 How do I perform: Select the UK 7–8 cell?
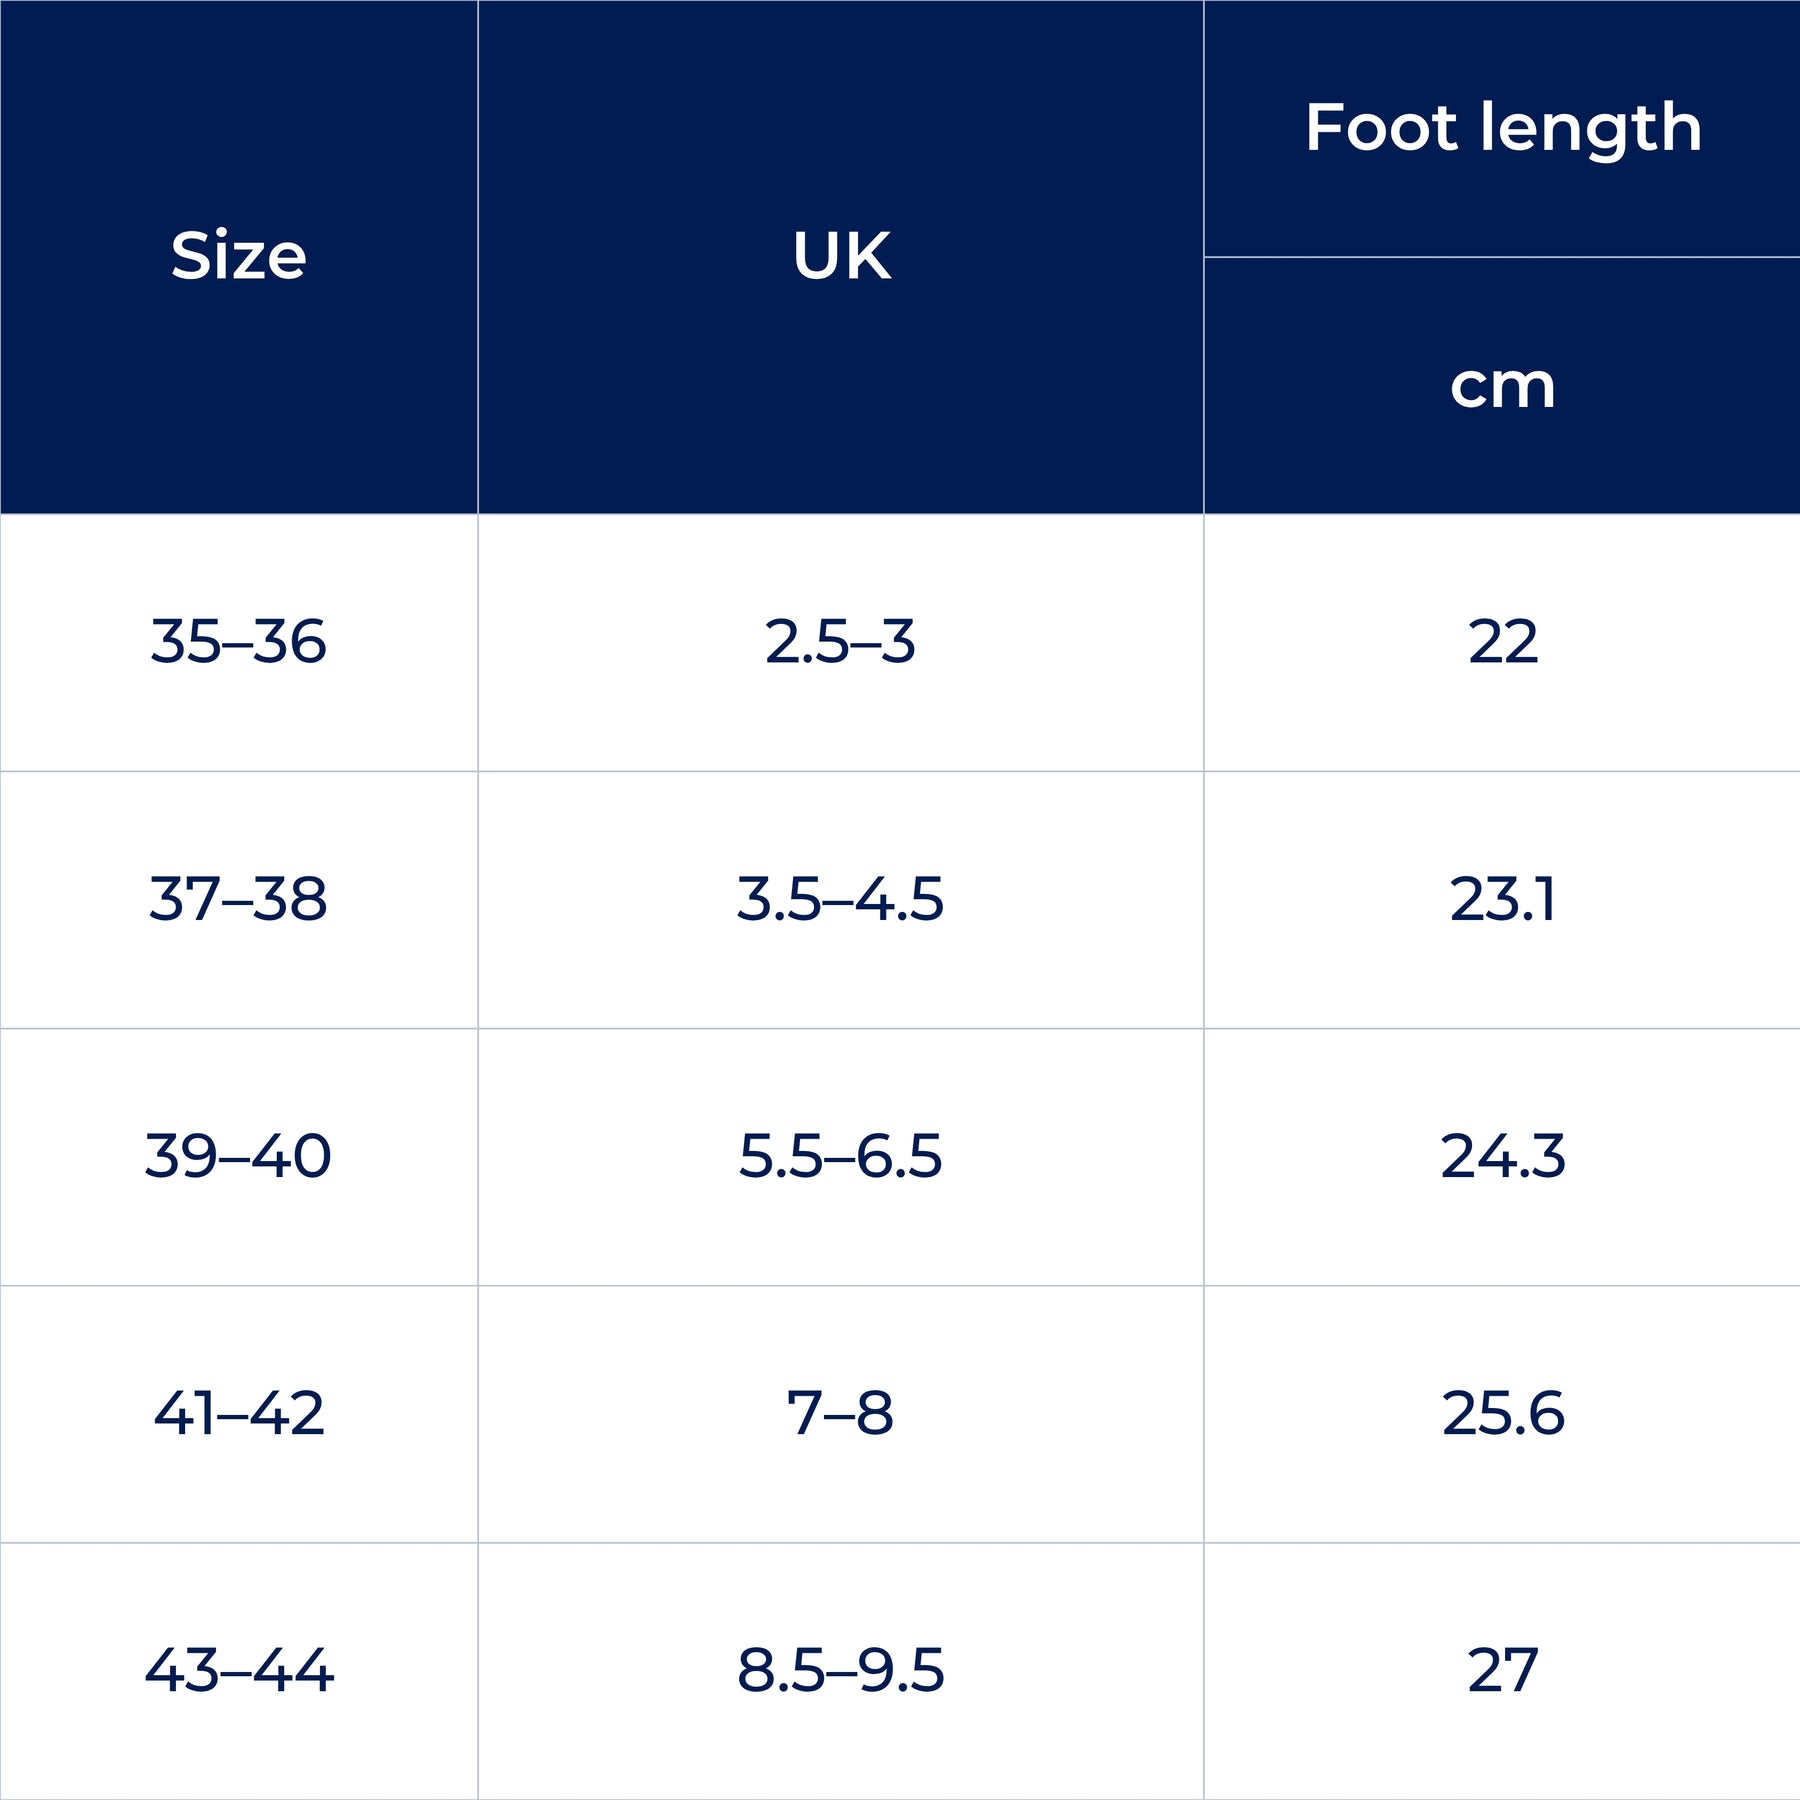pos(841,1413)
